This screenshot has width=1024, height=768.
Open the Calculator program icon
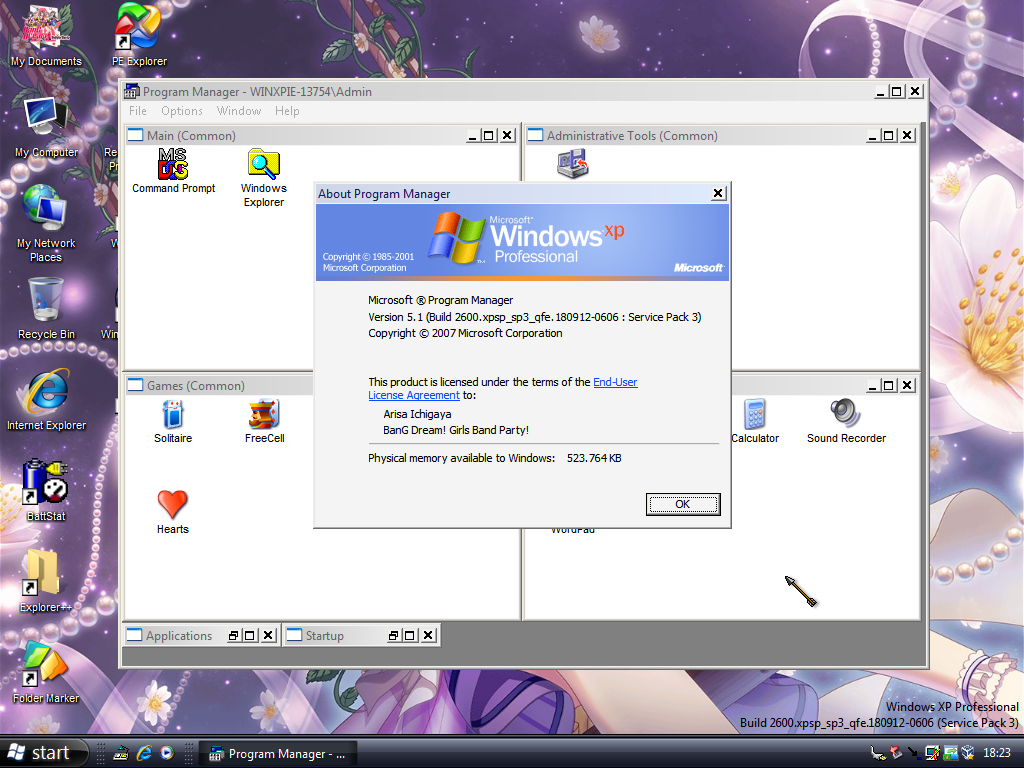[755, 422]
